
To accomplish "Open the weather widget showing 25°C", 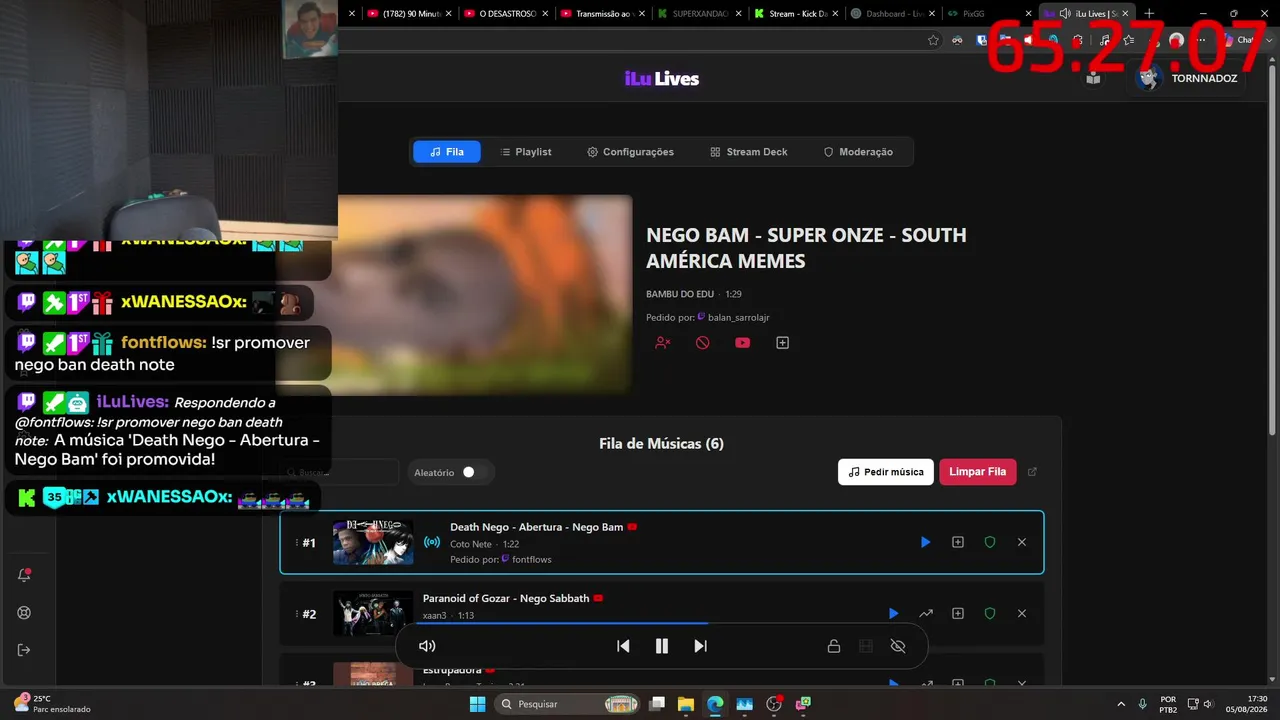I will (52, 704).
